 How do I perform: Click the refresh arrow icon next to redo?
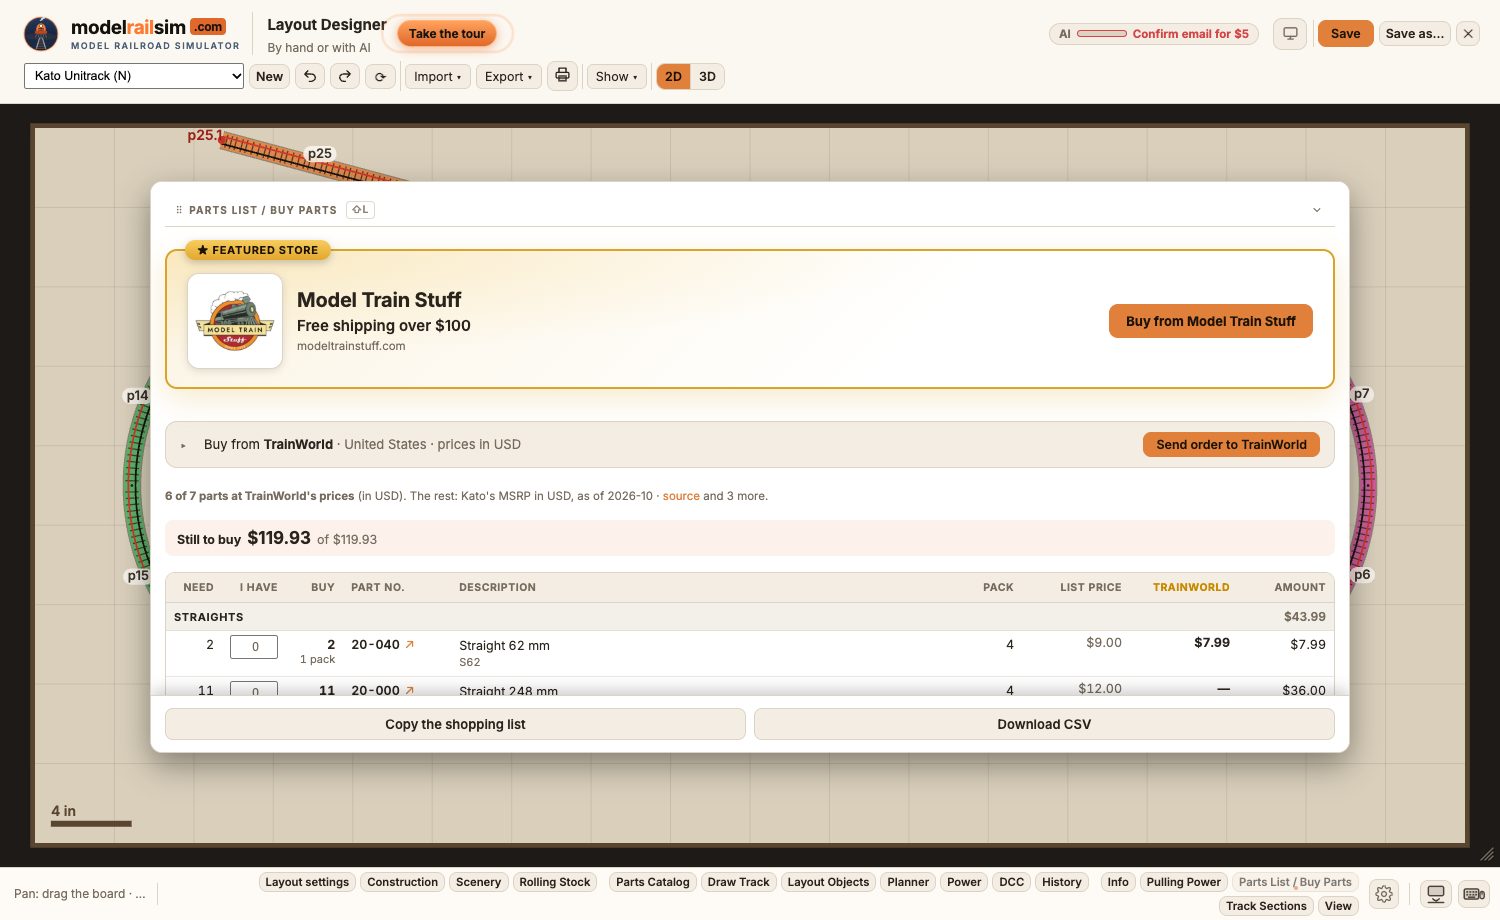[x=380, y=77]
